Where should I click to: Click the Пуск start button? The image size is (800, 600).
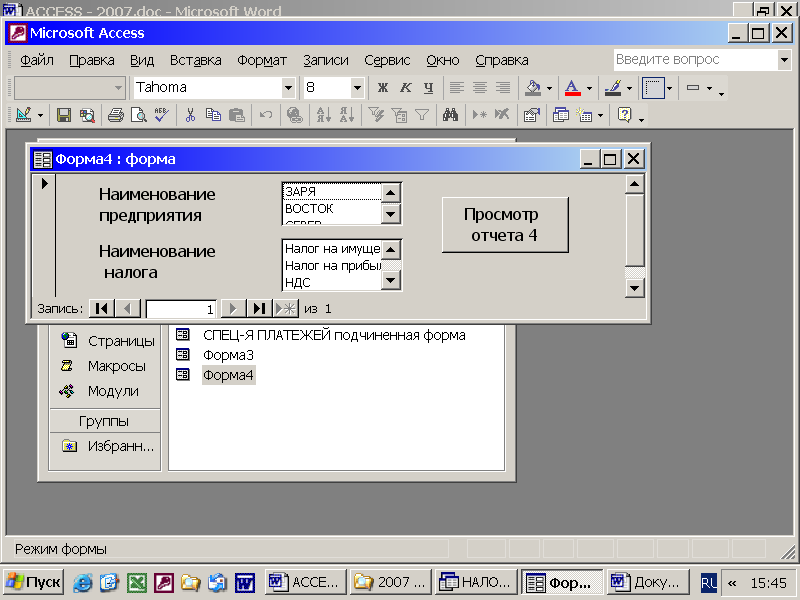pos(34,582)
